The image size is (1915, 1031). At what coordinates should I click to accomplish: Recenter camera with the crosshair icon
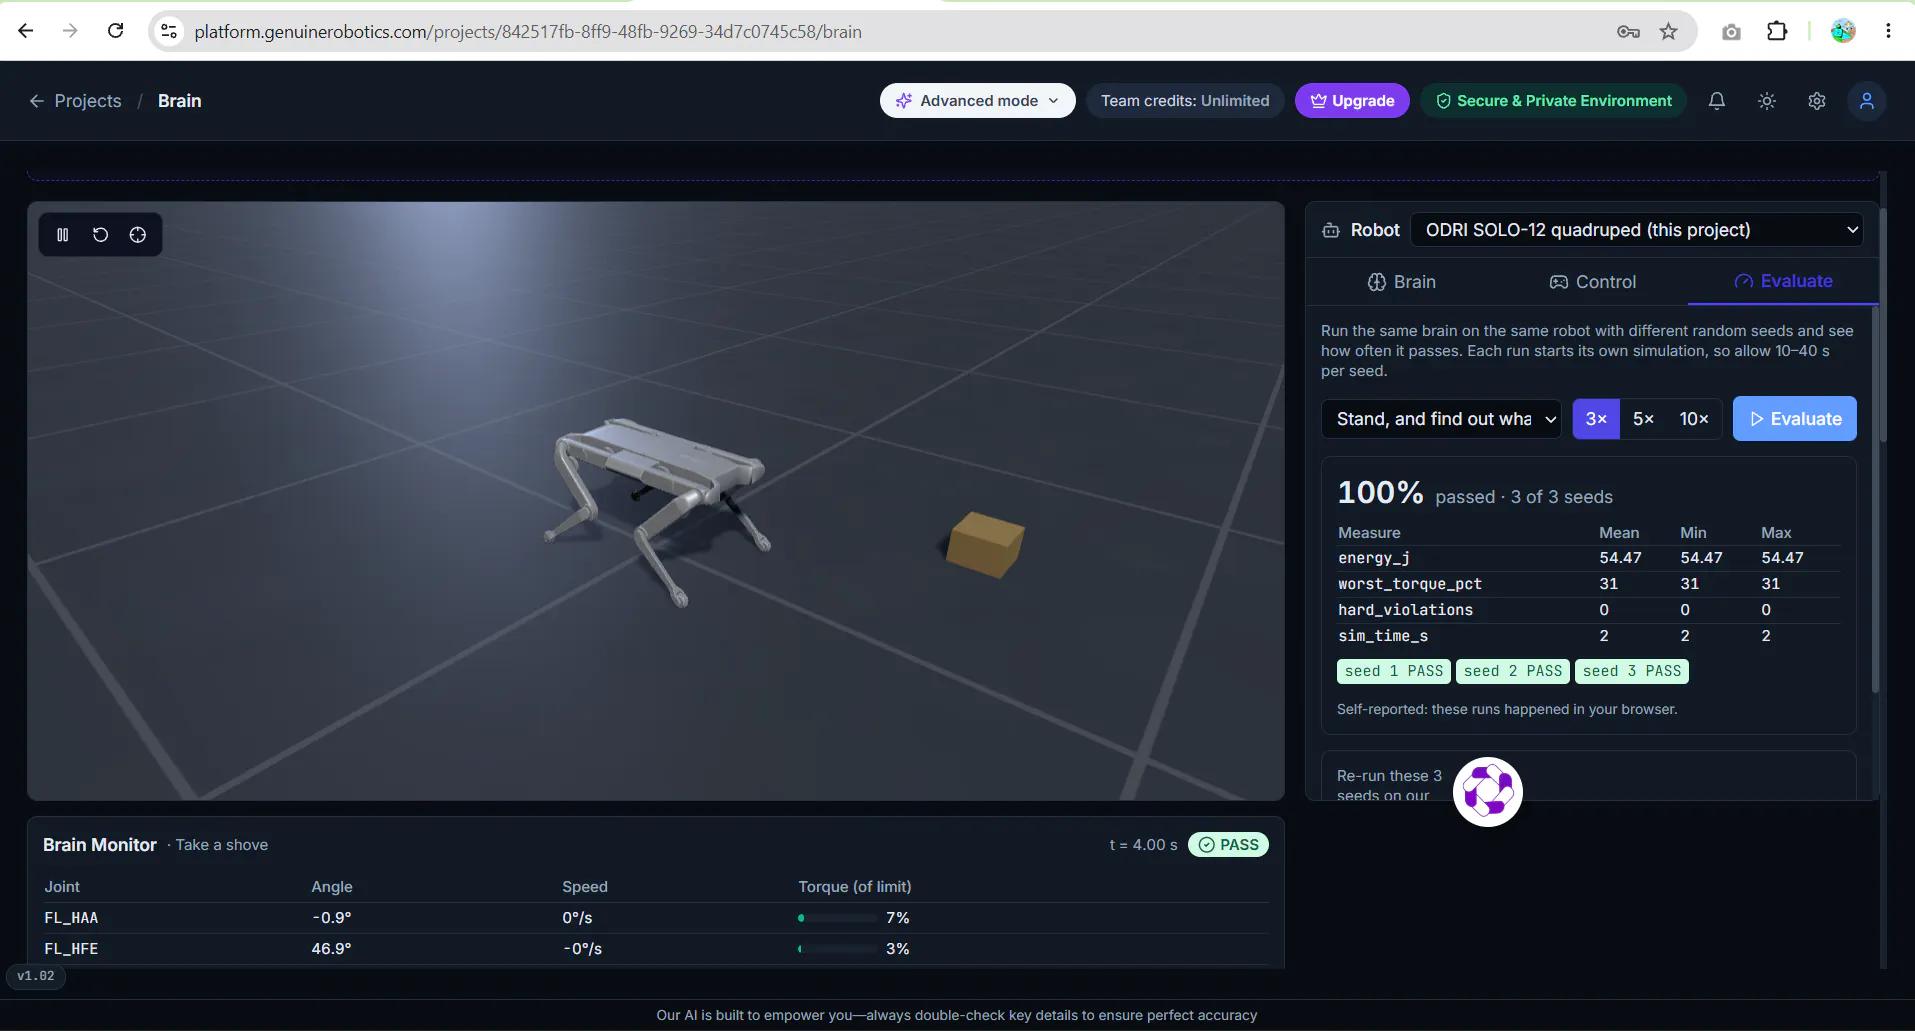coord(138,235)
